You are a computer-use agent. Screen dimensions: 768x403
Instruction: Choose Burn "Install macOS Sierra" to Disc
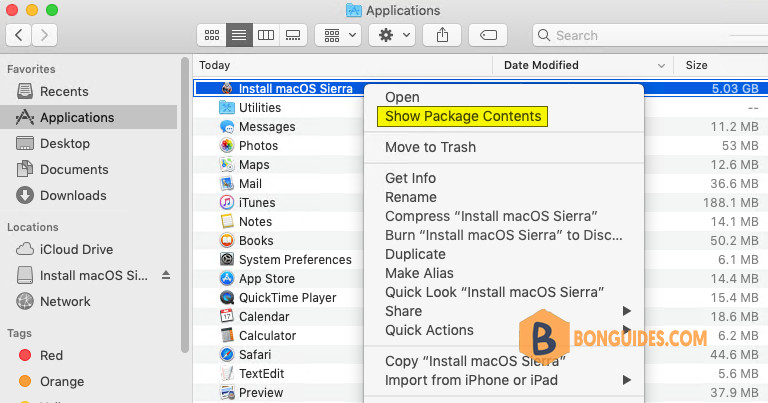504,236
